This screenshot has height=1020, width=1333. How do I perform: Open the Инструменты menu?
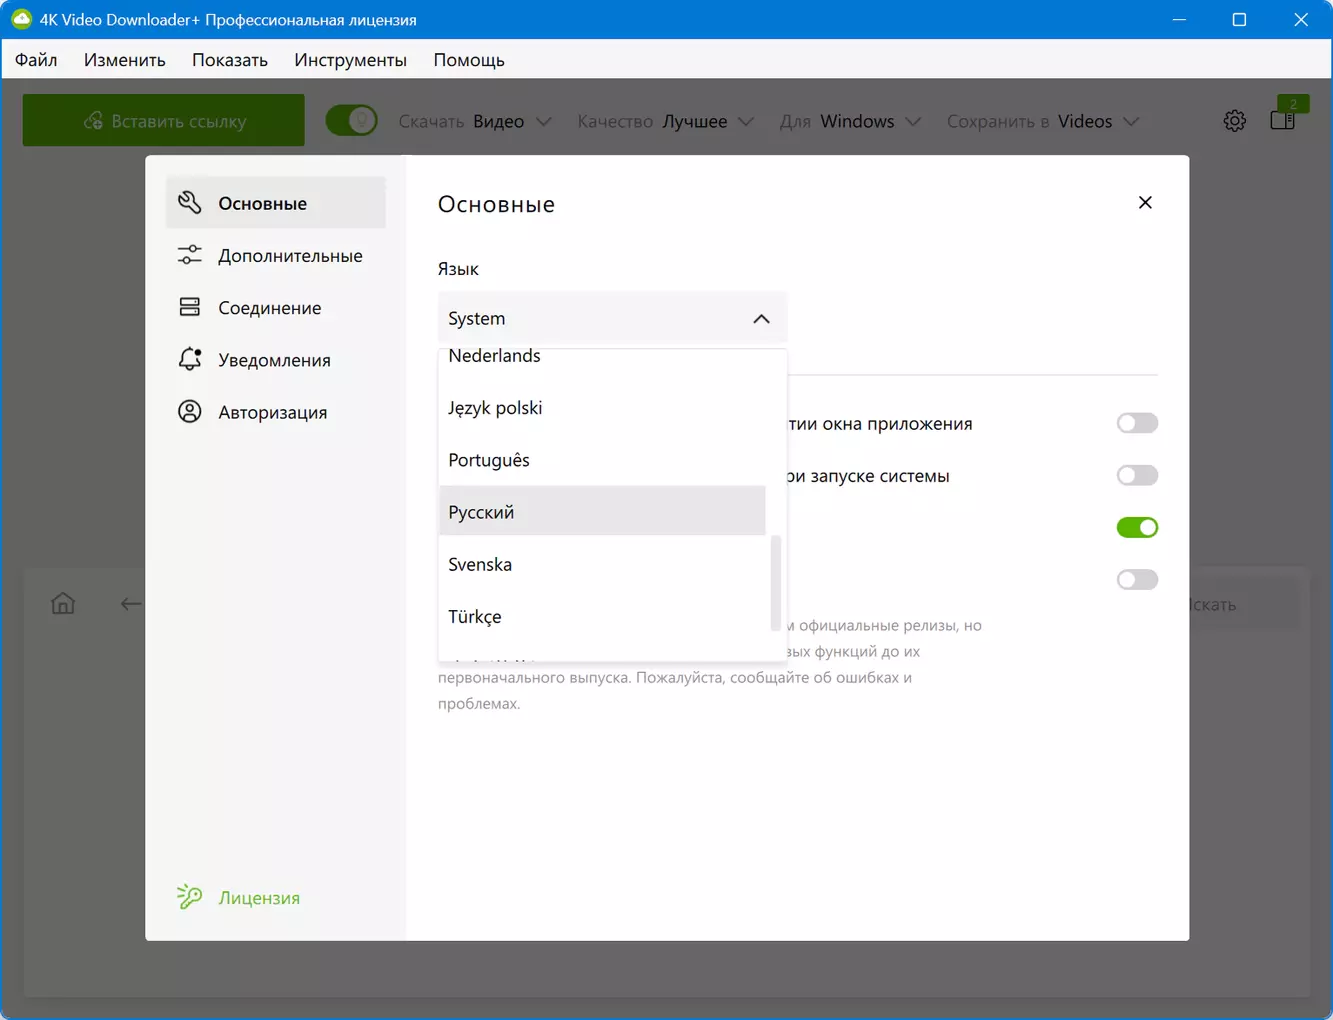350,60
